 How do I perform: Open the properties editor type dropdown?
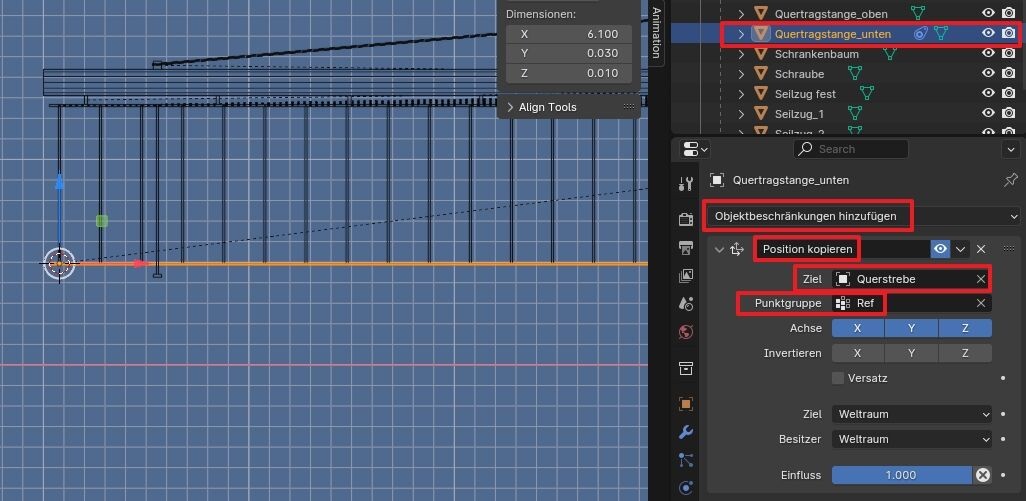pyautogui.click(x=695, y=149)
